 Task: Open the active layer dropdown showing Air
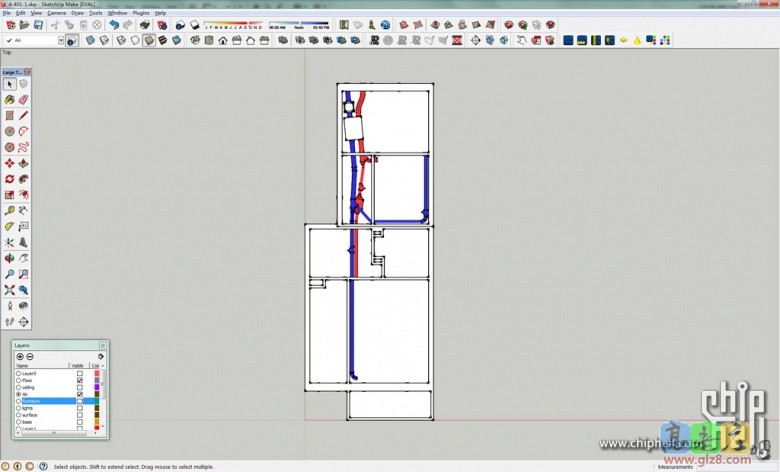point(60,41)
